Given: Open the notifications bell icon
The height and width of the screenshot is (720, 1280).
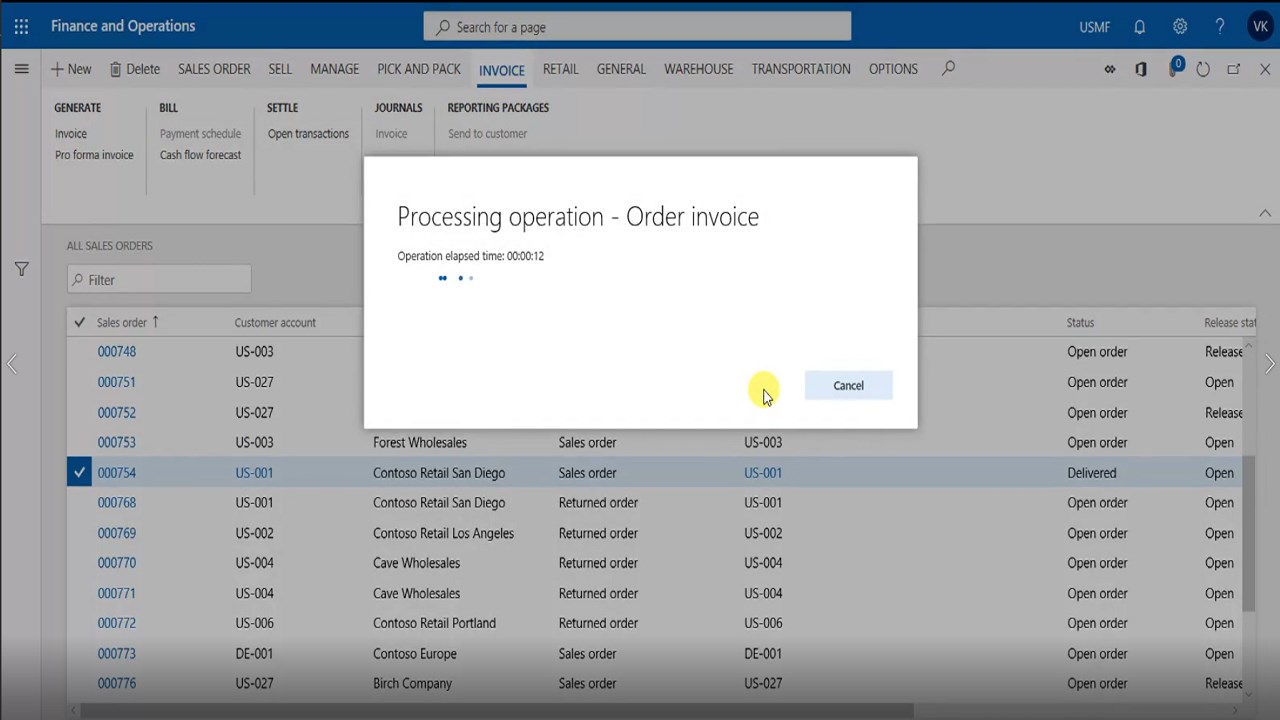Looking at the screenshot, I should point(1140,27).
